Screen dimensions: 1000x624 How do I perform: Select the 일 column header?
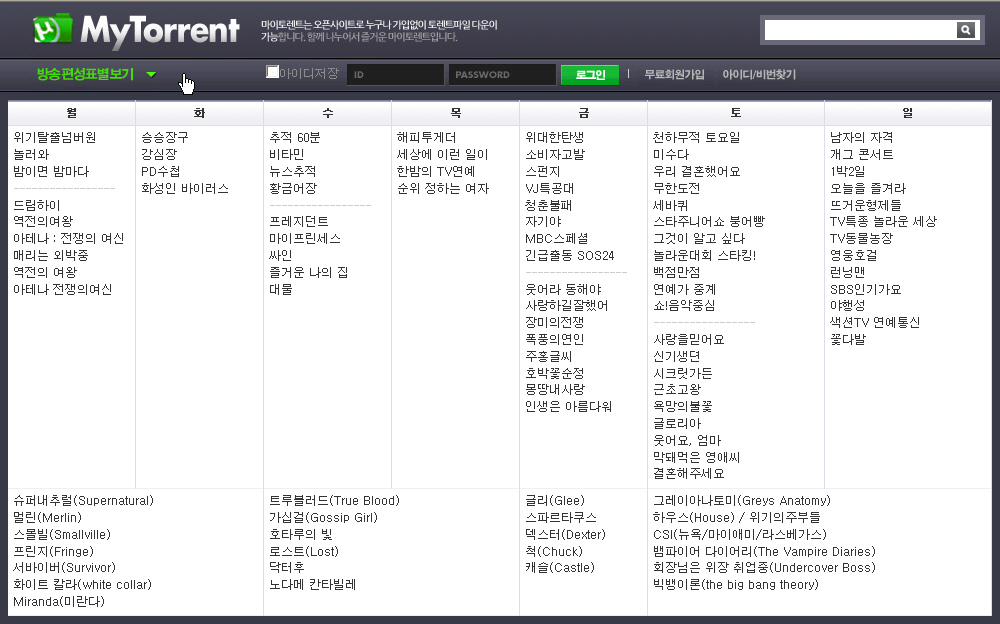point(908,113)
